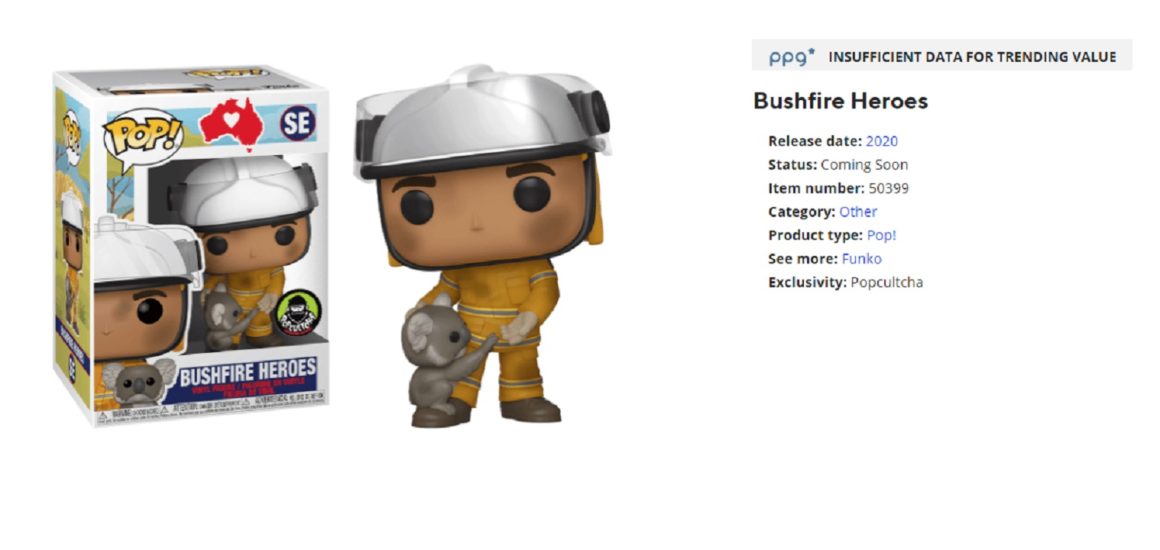Click the SE badge on the box
Viewport: 1160px width, 550px height.
click(x=298, y=122)
